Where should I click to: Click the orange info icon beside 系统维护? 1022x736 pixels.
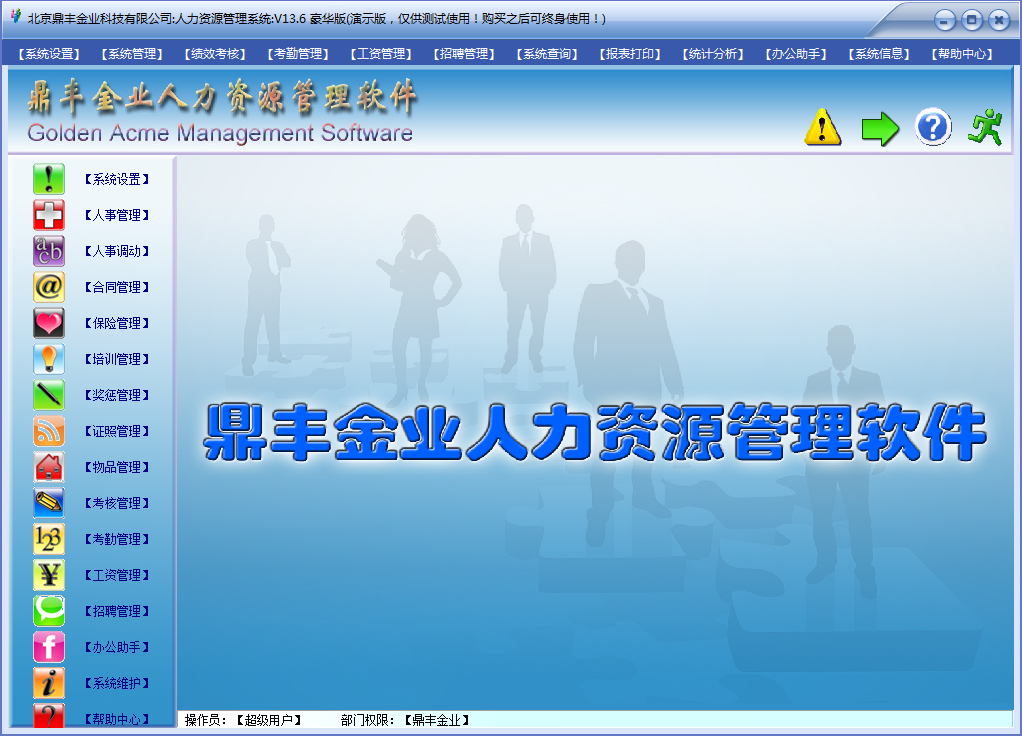[x=49, y=683]
